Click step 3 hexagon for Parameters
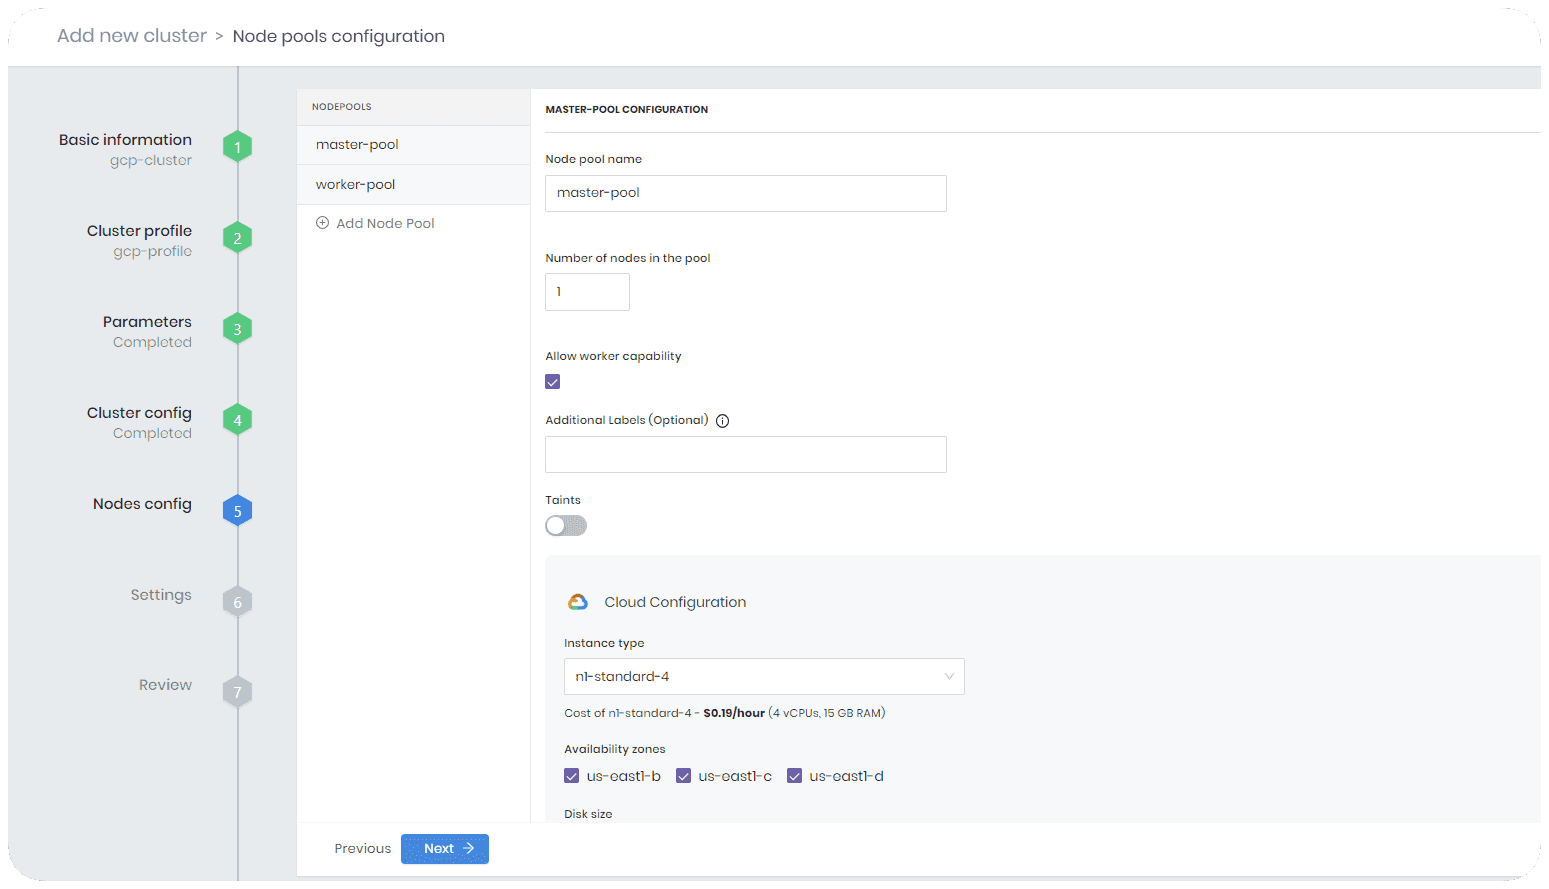The image size is (1549, 889). [x=237, y=329]
